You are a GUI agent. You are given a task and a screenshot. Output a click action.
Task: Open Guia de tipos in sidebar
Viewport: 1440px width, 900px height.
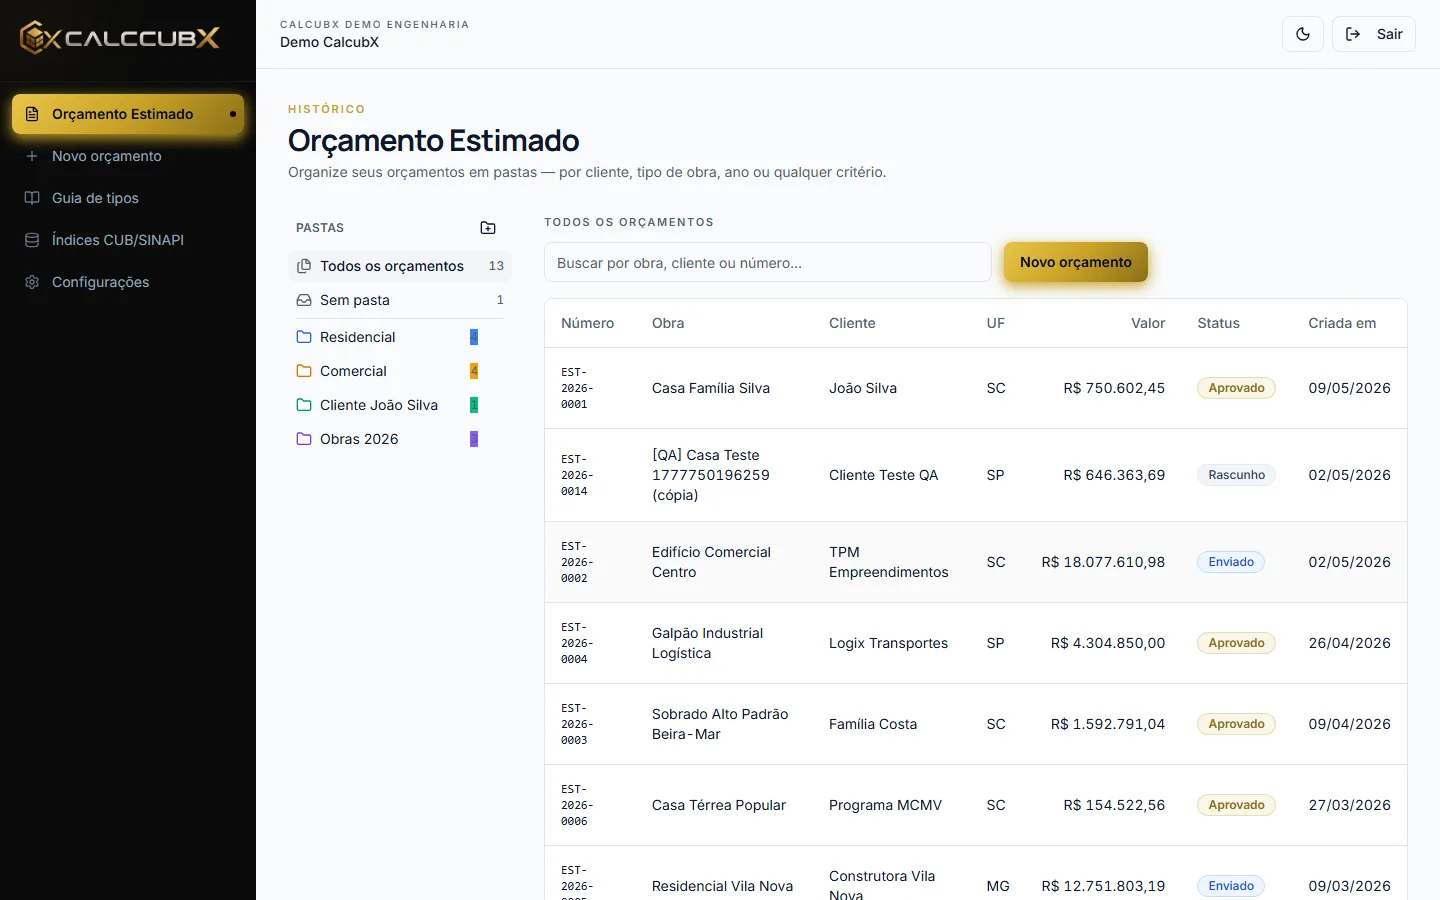pos(128,198)
